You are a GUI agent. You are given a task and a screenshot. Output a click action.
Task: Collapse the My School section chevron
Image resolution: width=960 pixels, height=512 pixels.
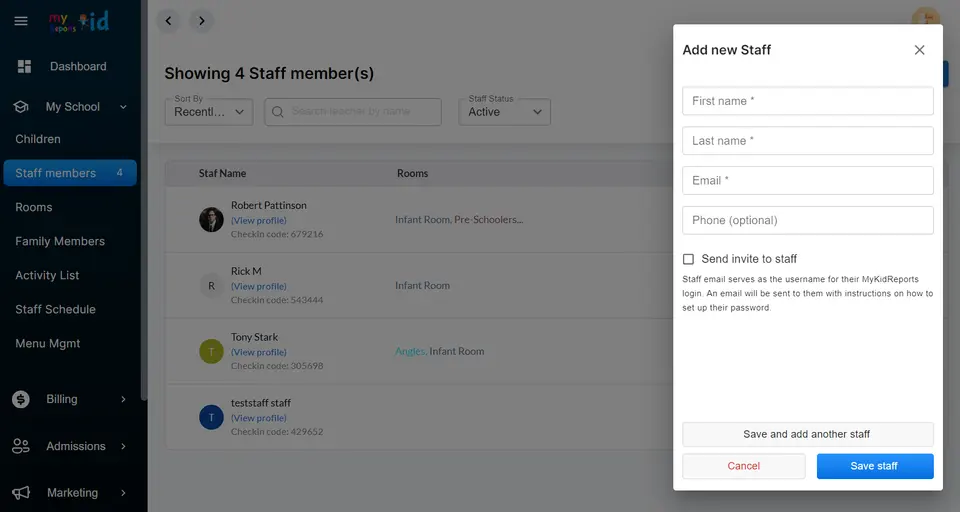click(x=123, y=107)
